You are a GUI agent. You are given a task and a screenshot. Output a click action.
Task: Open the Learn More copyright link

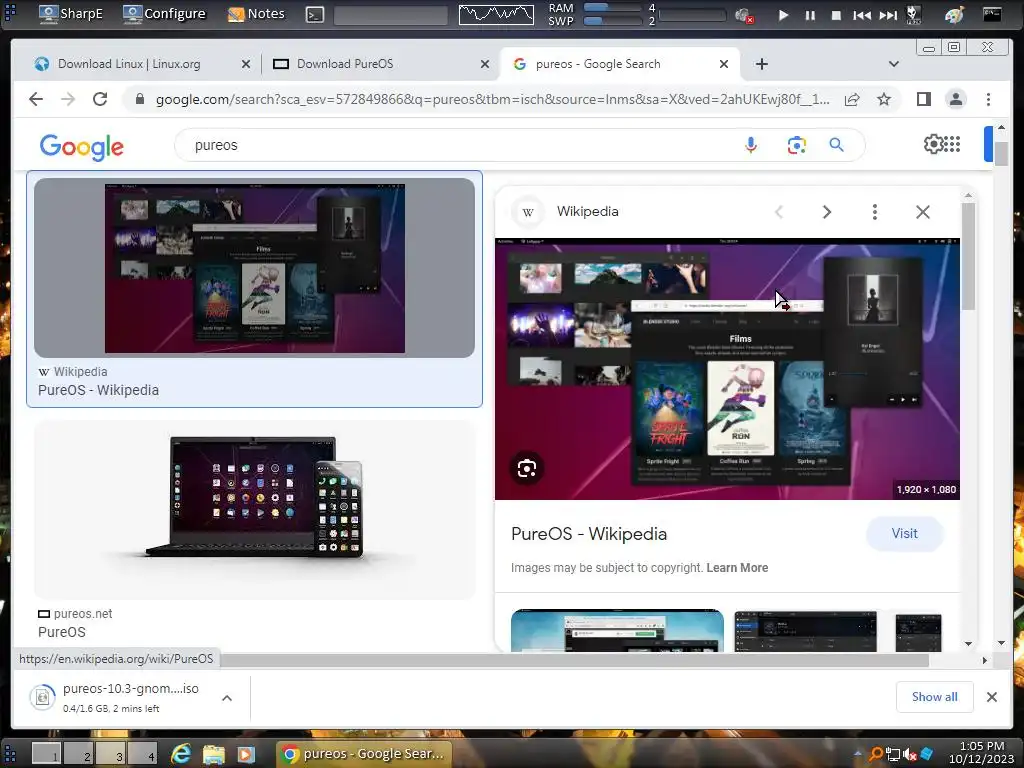tap(737, 568)
